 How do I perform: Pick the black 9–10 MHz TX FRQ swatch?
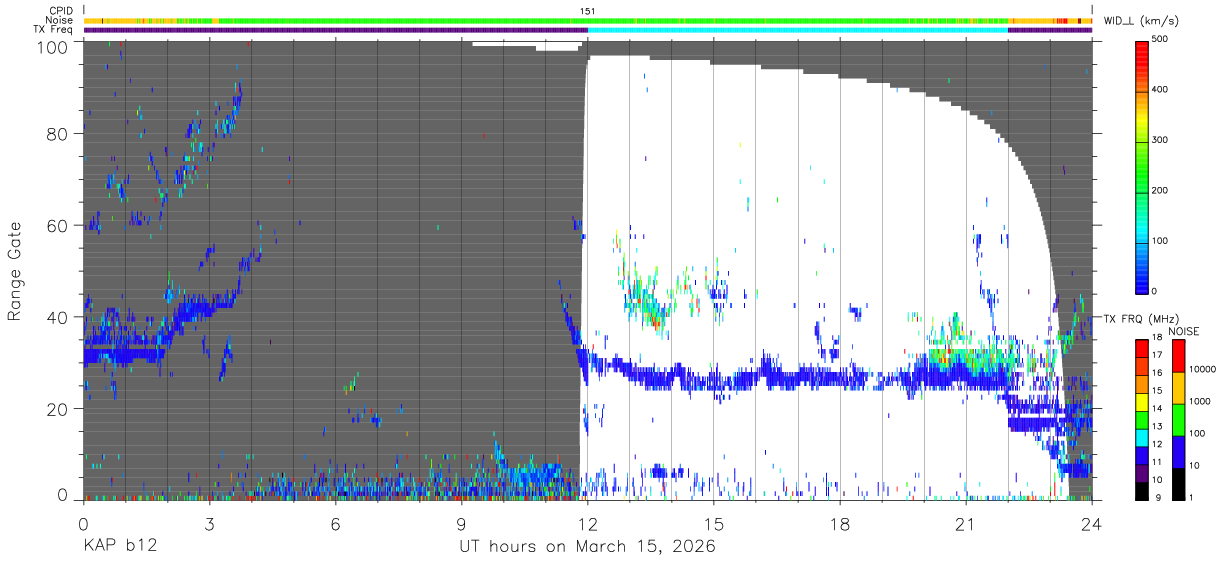tap(1142, 489)
